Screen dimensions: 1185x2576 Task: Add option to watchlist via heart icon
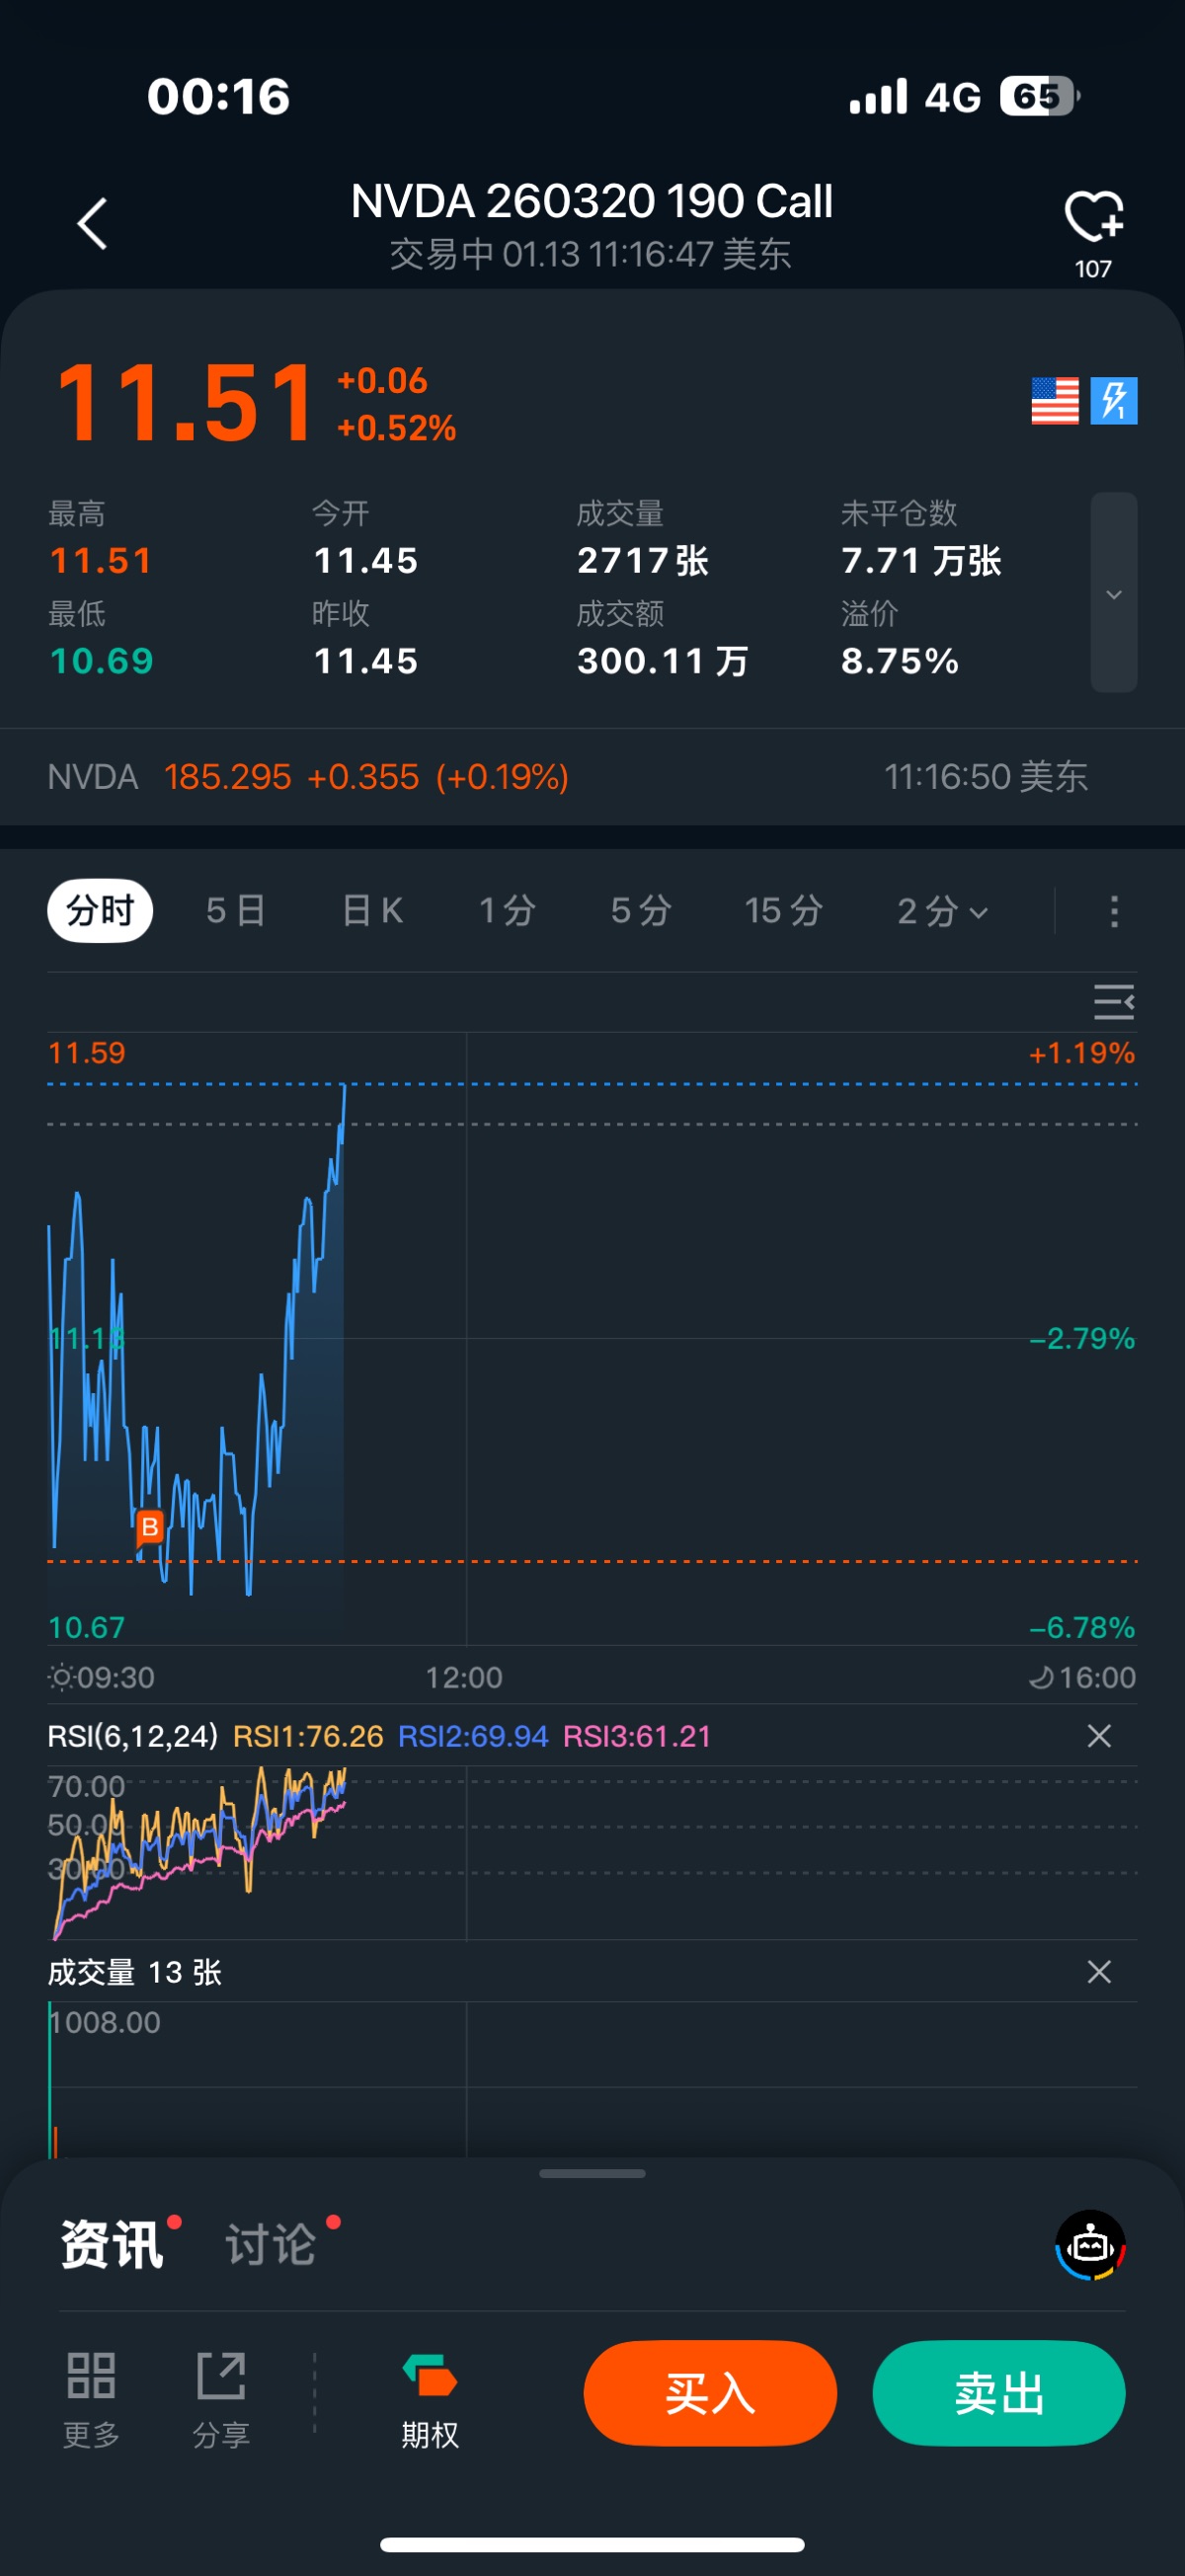(1093, 217)
